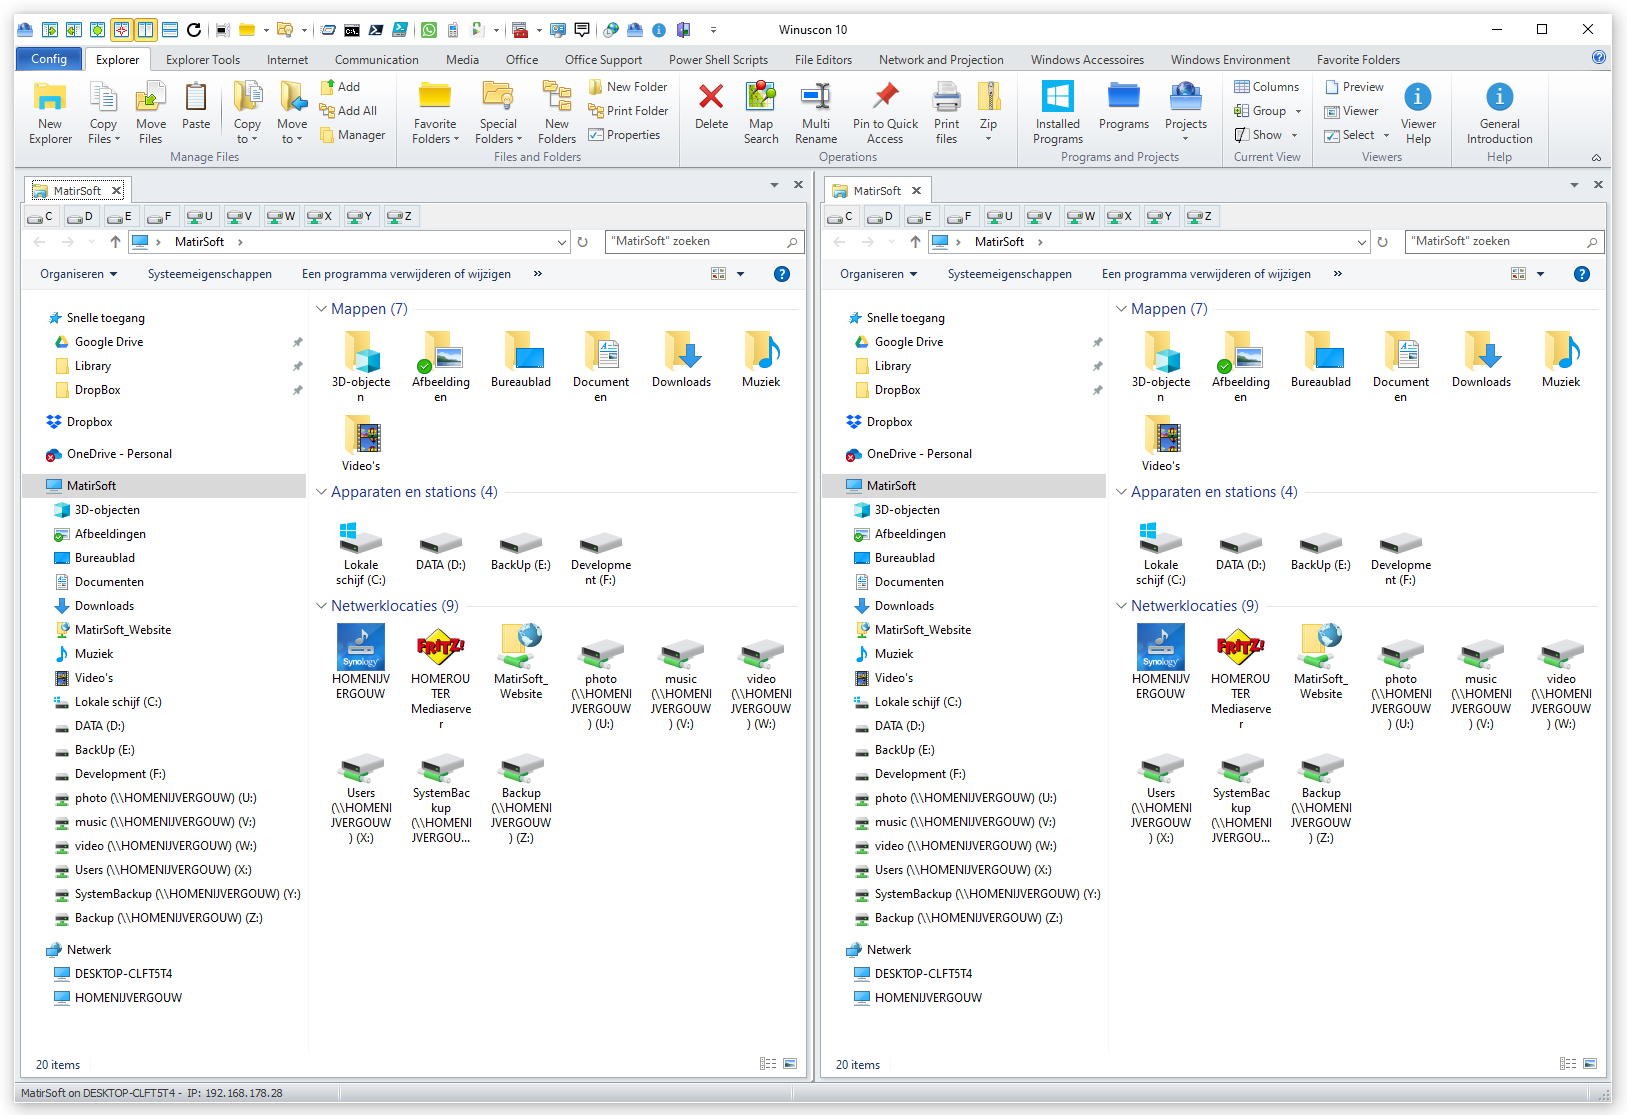Collapse the Mappen (7) group in left pane
This screenshot has width=1627, height=1115.
(x=322, y=309)
